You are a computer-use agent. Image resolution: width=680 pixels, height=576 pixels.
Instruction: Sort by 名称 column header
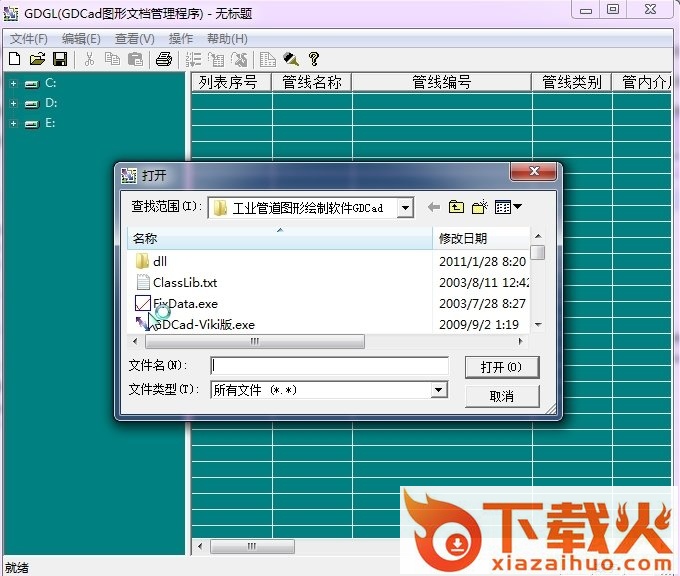(280, 238)
